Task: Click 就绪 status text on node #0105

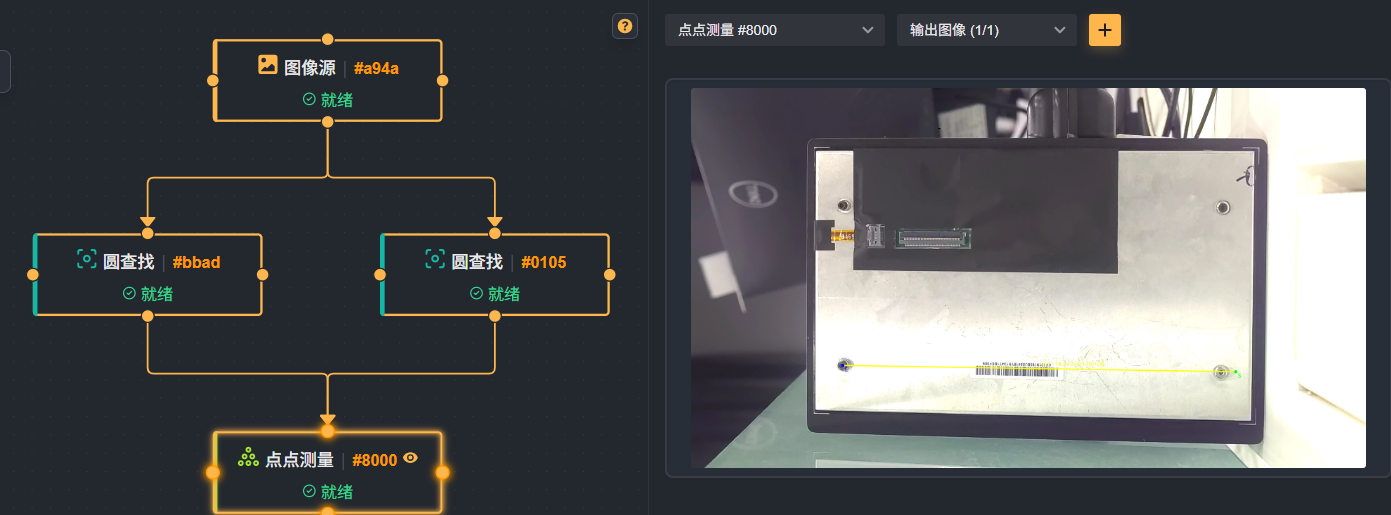Action: point(504,294)
